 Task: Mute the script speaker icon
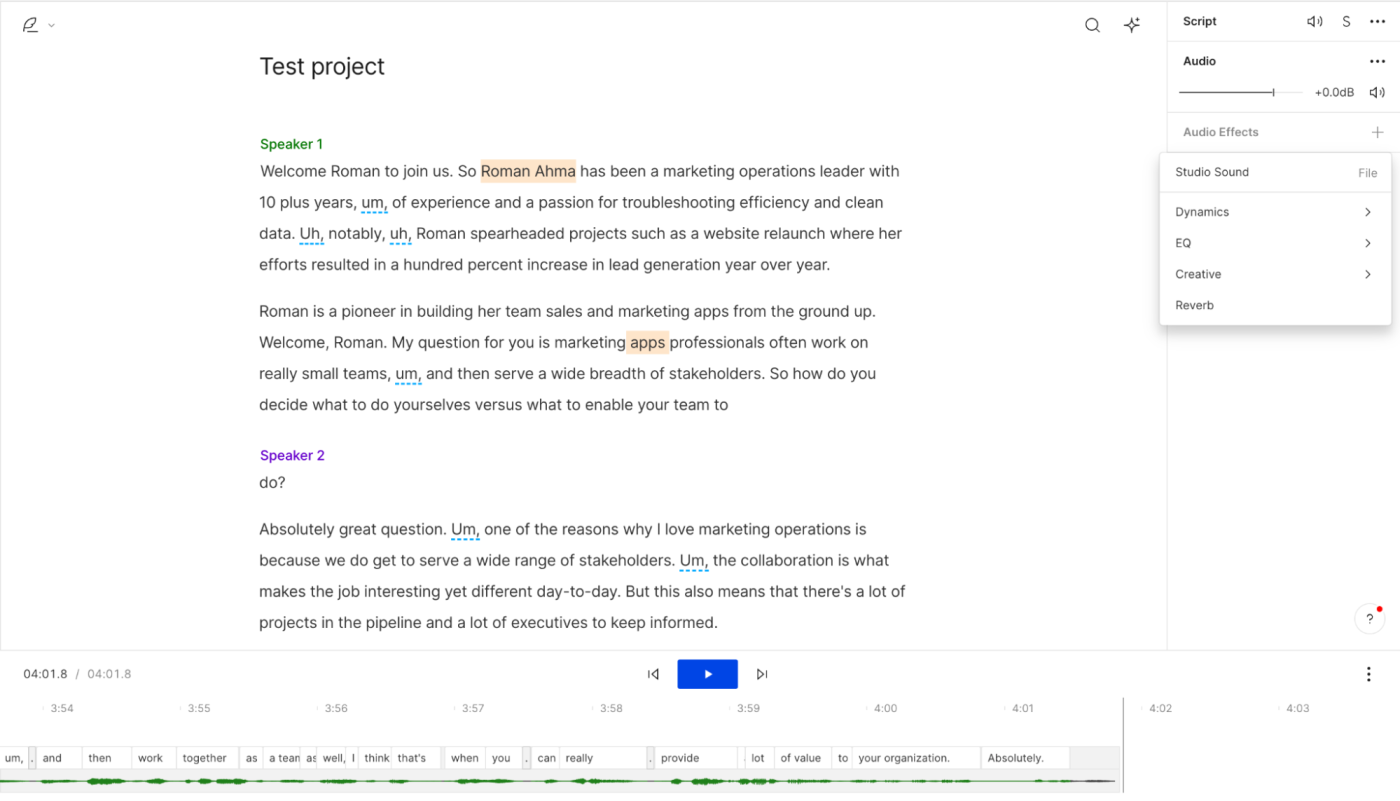click(x=1315, y=21)
